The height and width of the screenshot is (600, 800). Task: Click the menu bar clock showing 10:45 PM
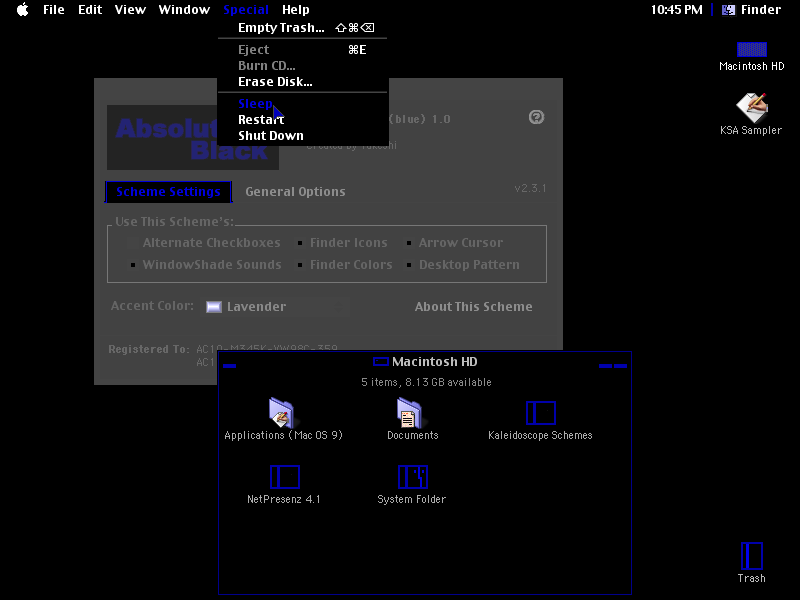point(677,10)
